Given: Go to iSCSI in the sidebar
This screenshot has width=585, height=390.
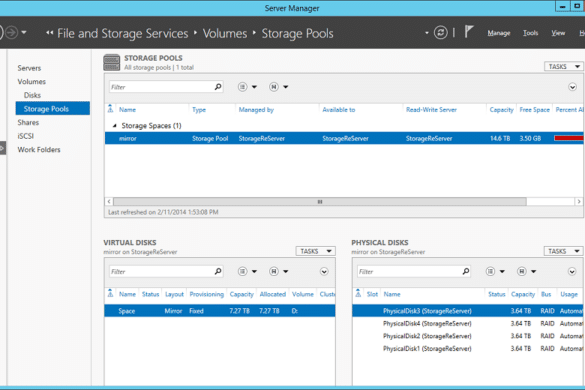Looking at the screenshot, I should coord(25,136).
